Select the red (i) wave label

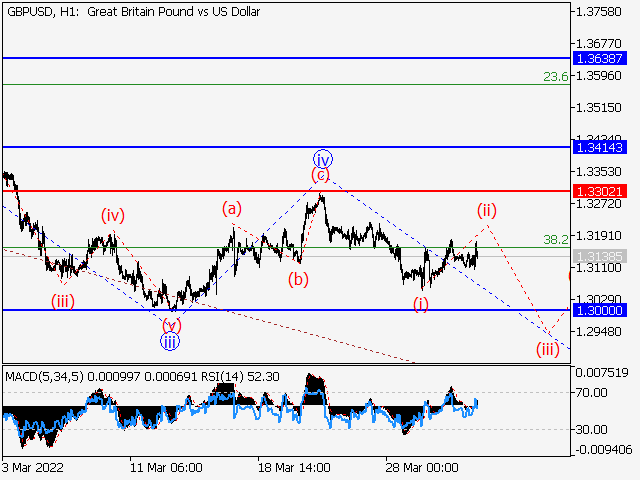(421, 304)
